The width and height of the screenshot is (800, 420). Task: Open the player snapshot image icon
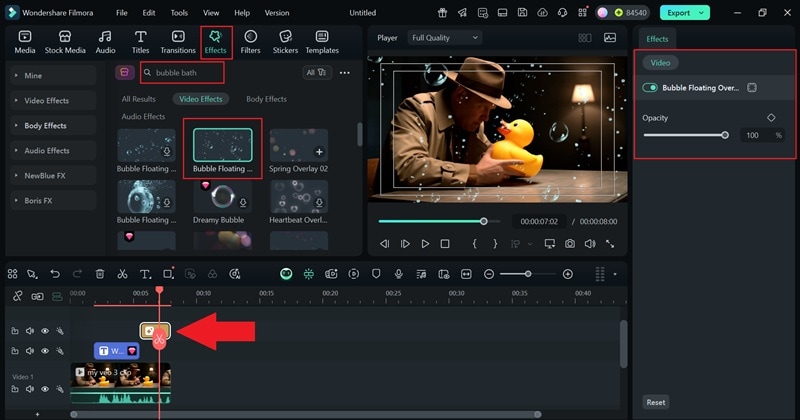click(610, 38)
